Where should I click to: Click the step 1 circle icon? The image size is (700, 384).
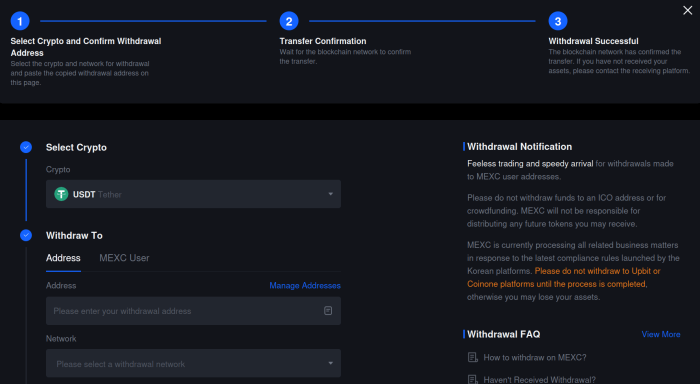click(20, 21)
